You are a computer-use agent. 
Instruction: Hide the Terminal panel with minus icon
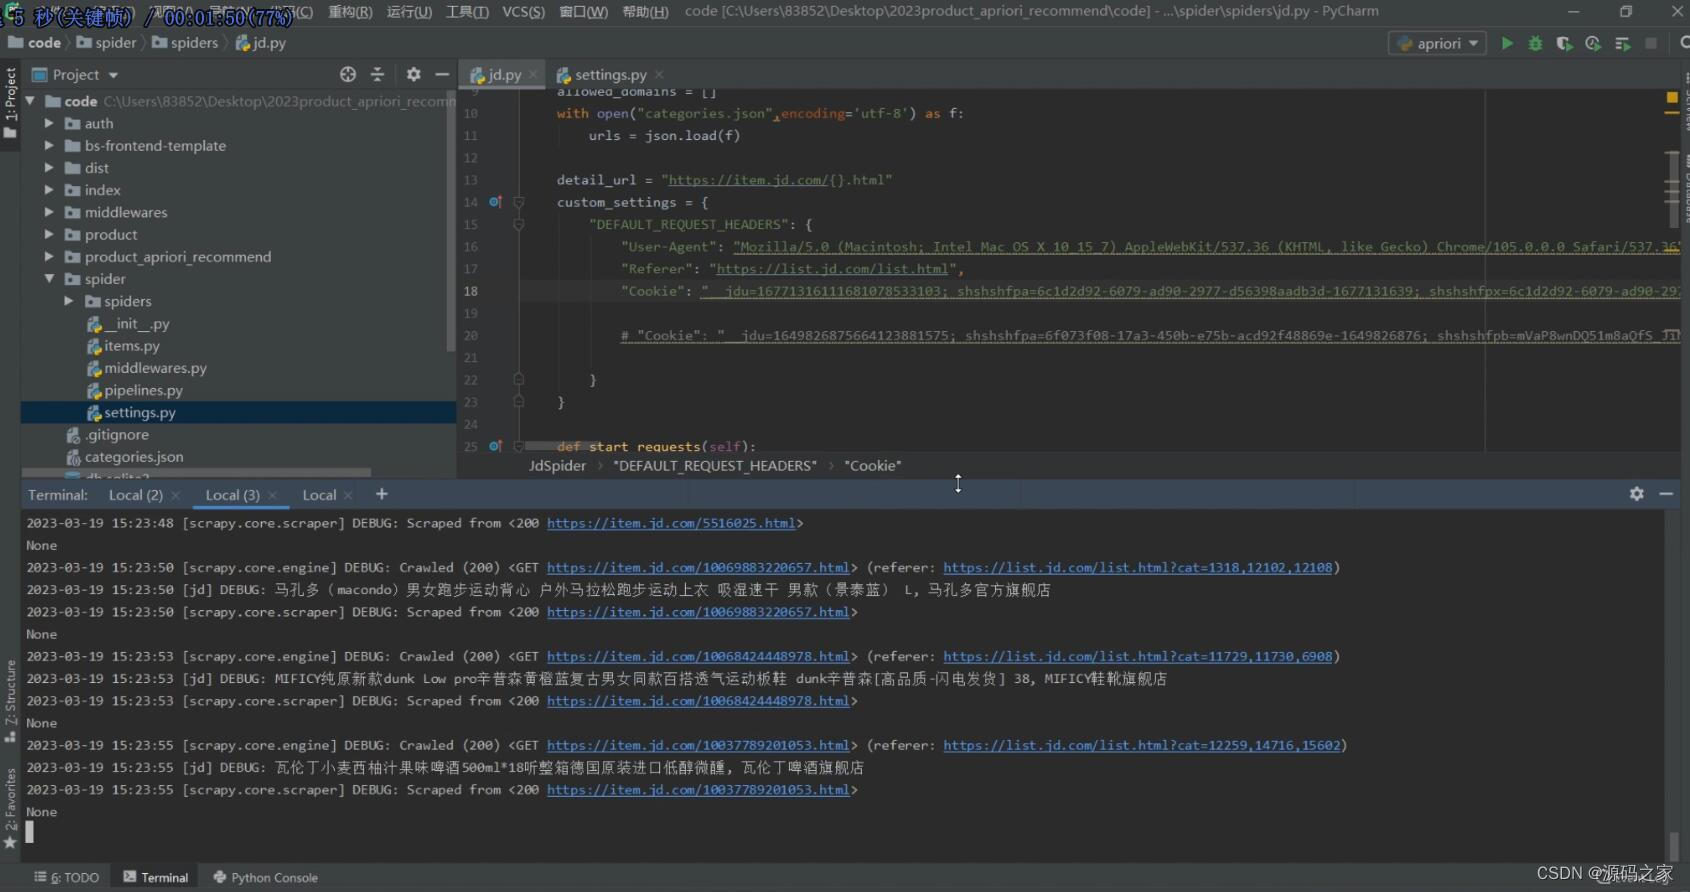click(1666, 494)
